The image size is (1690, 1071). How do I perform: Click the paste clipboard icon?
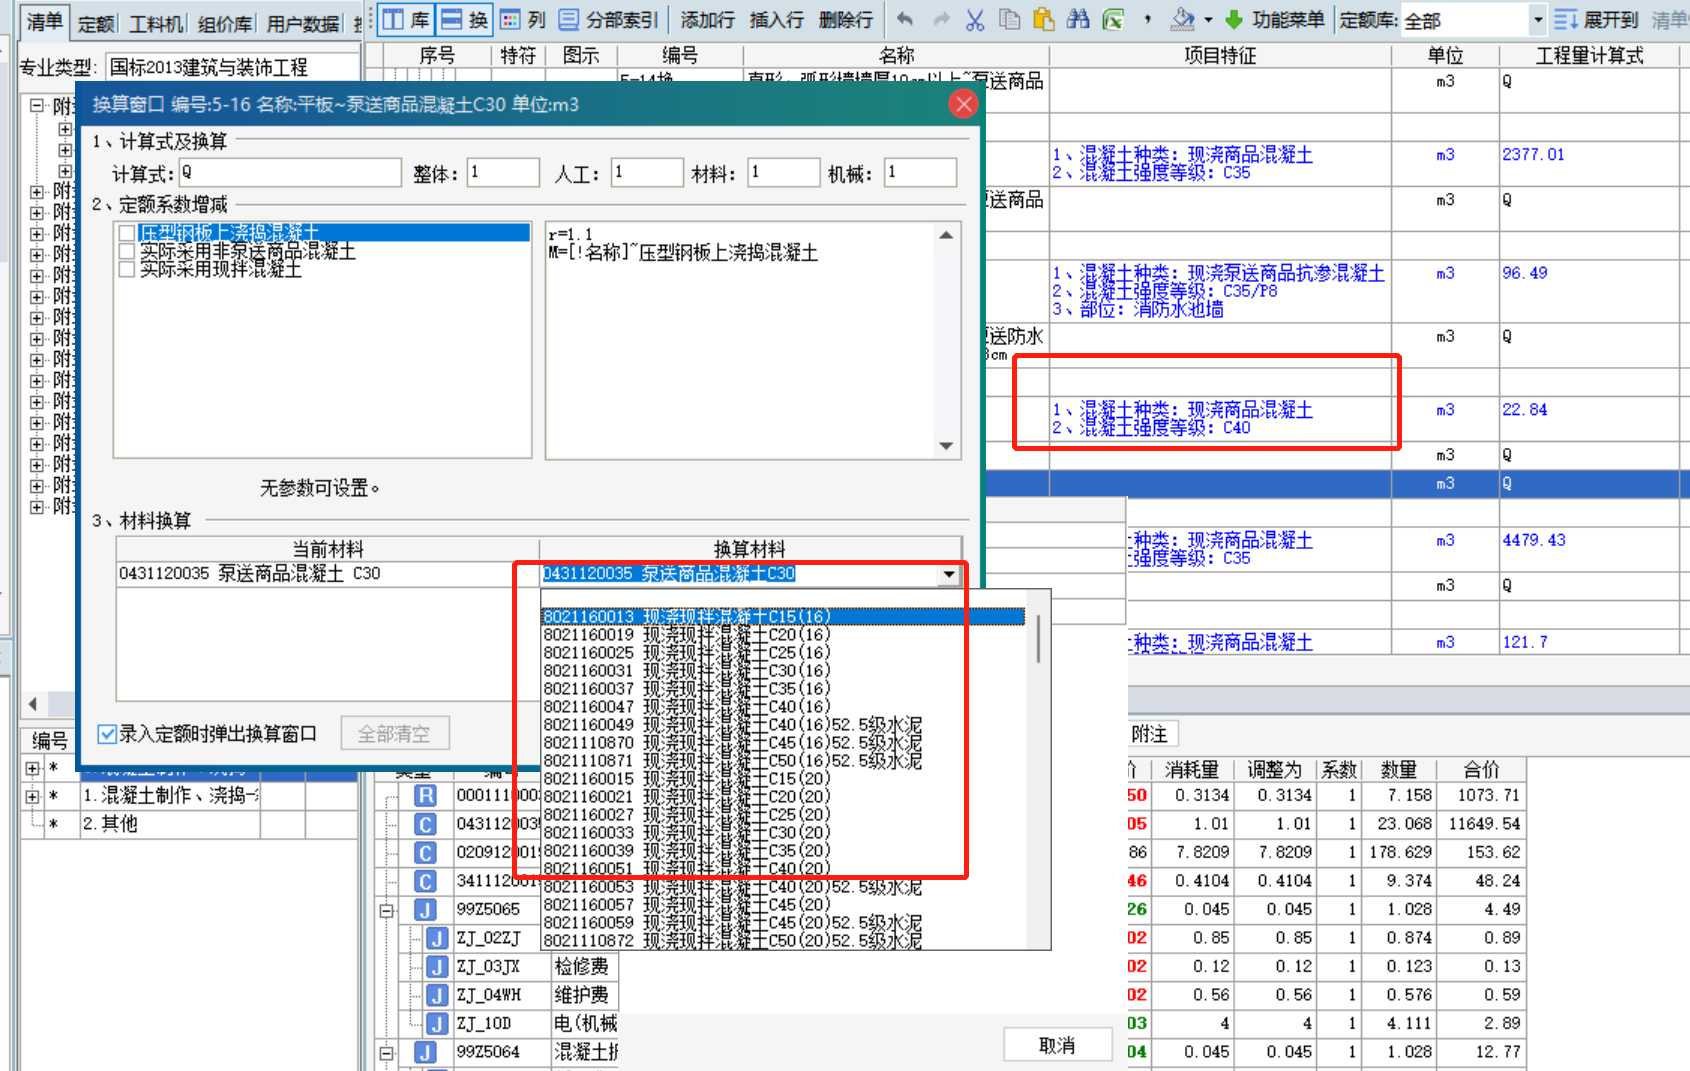(1044, 19)
